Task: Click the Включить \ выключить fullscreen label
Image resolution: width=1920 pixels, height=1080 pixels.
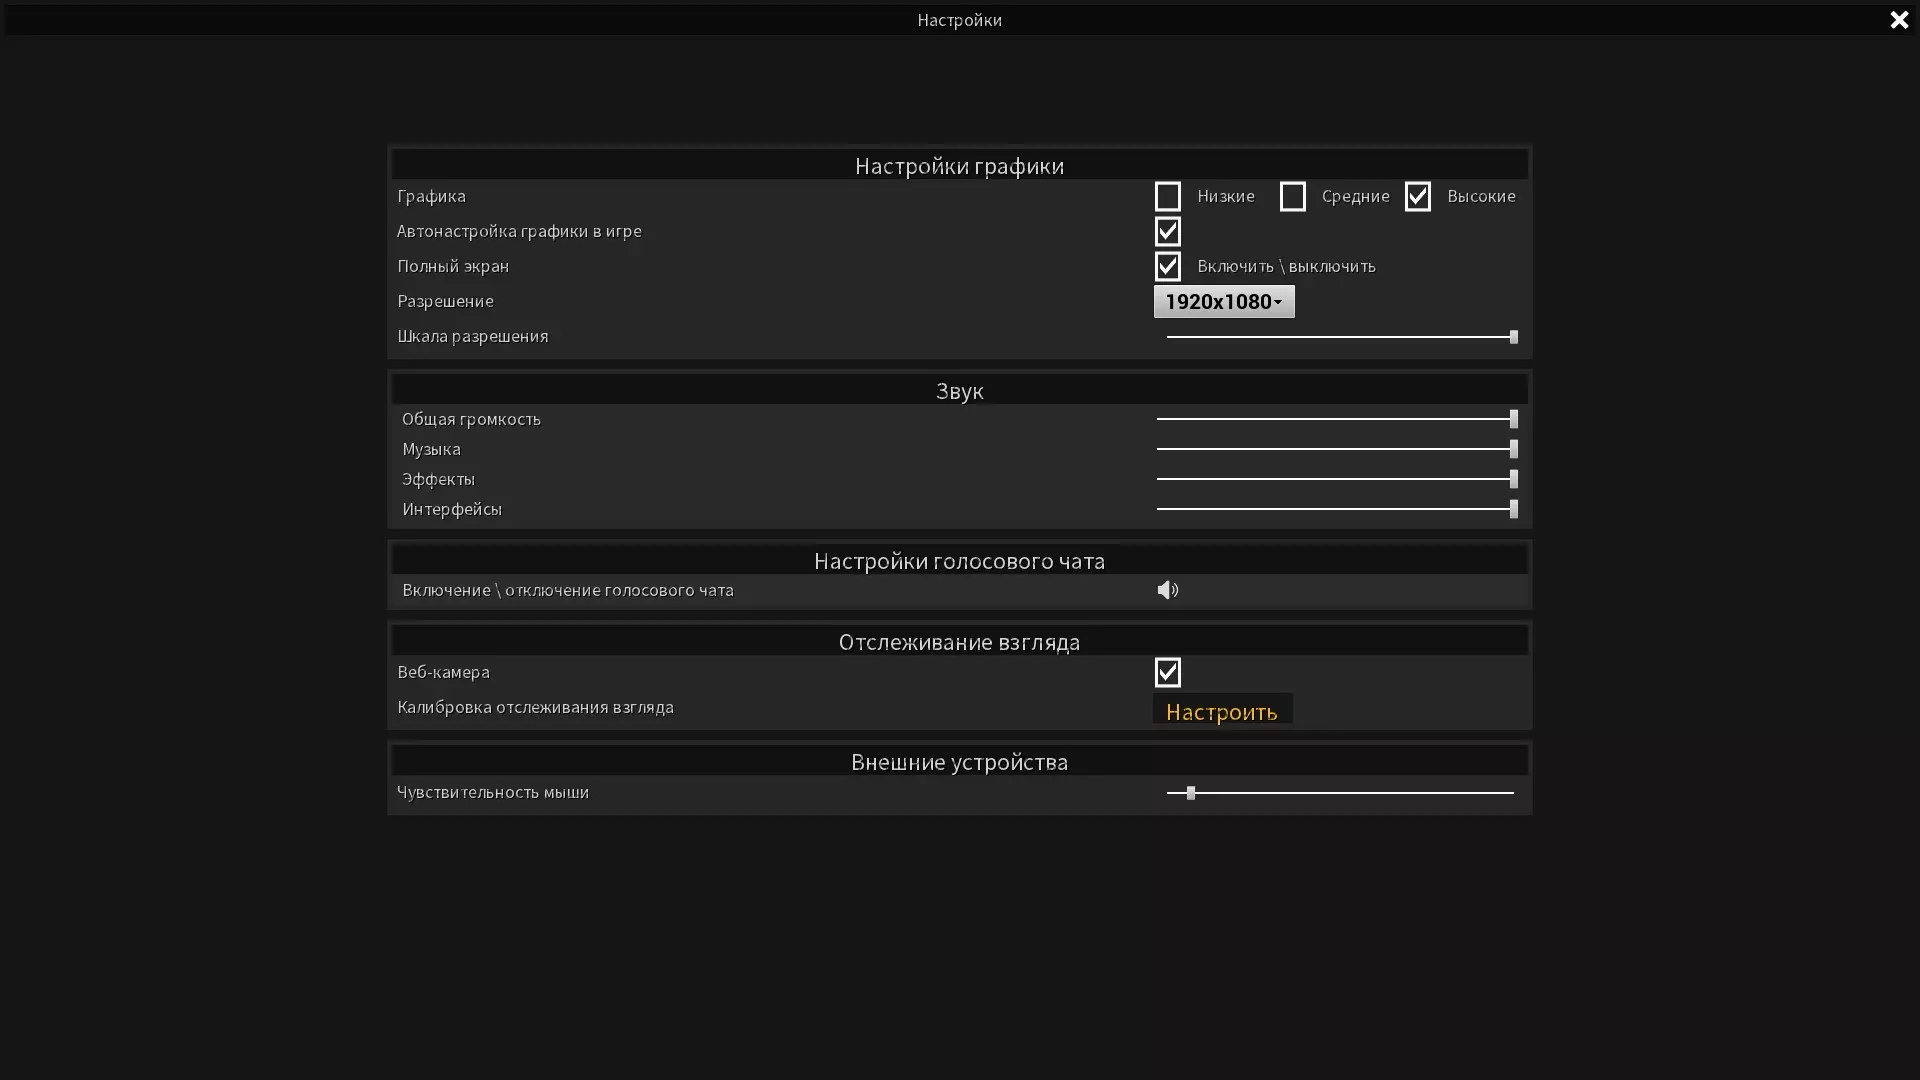Action: [1285, 266]
